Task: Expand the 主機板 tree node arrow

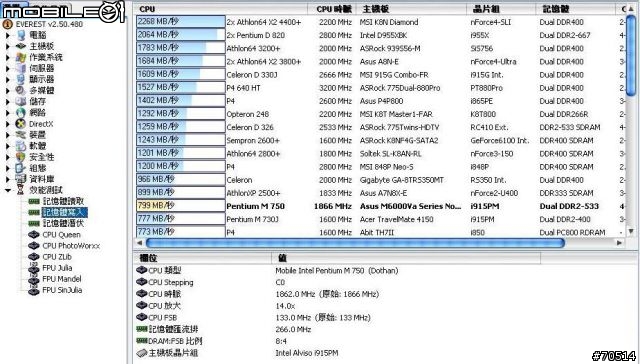Action: 8,47
